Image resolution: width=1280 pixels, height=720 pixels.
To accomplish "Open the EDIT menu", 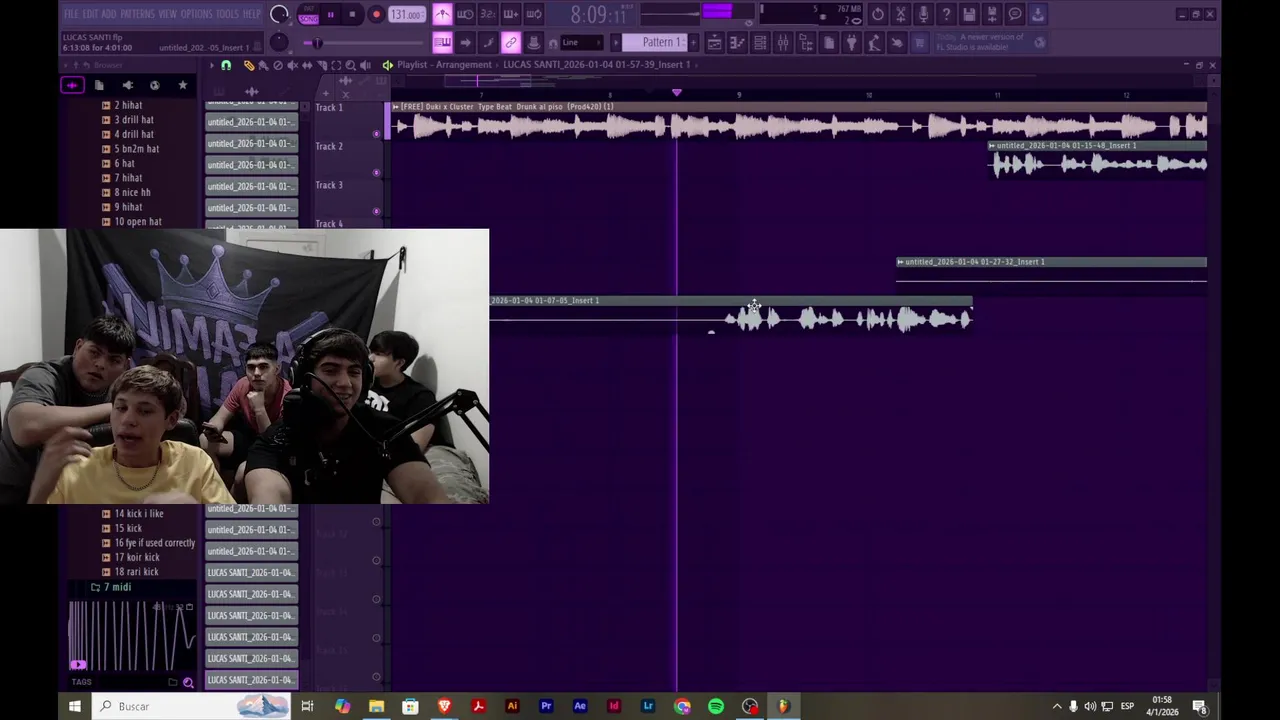I will 90,14.
